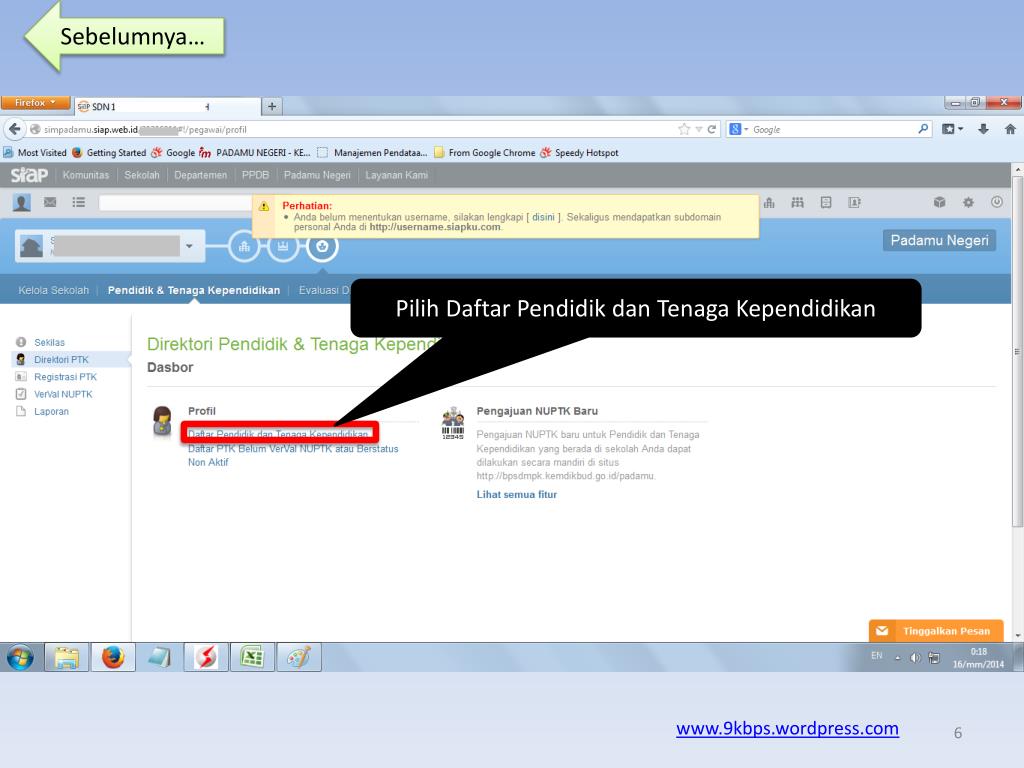Click the second circular step icon
This screenshot has height=768, width=1024.
point(283,247)
